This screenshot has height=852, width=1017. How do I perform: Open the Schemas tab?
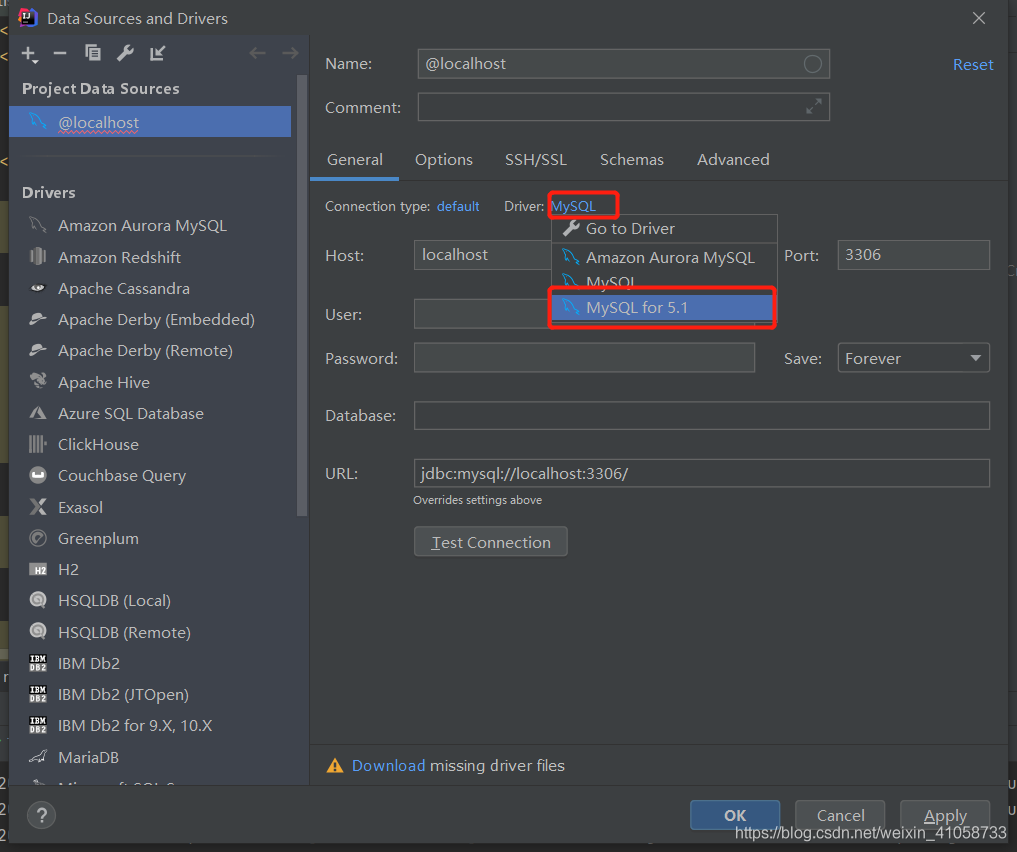click(x=632, y=160)
